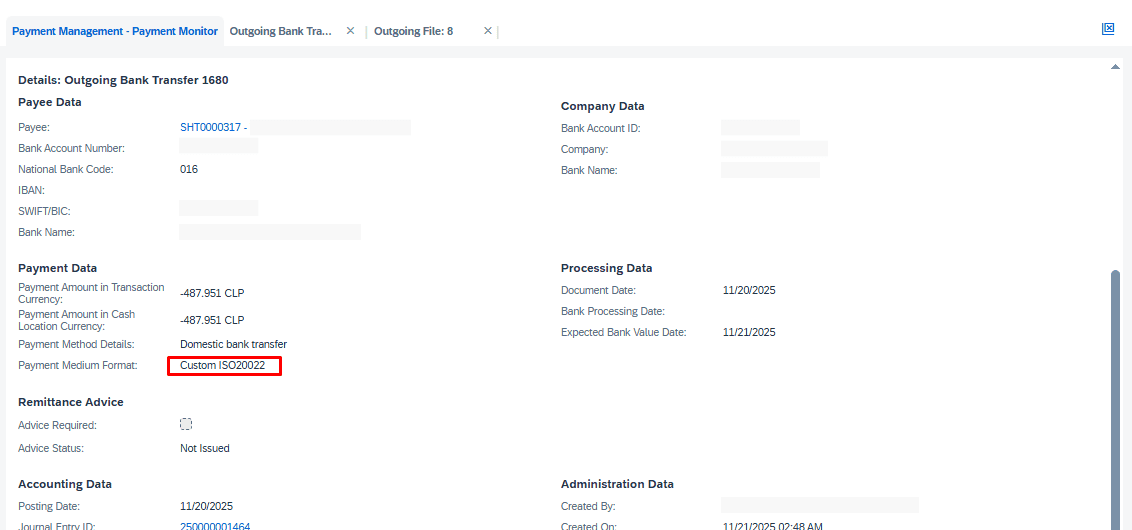Open payee link SHT0000317
The height and width of the screenshot is (530, 1132).
coord(210,127)
